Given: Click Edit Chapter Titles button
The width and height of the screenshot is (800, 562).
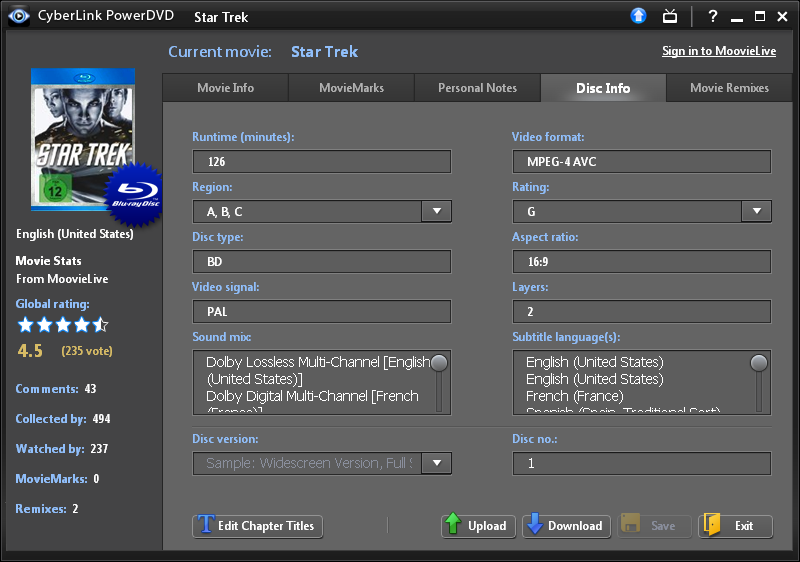Looking at the screenshot, I should 257,526.
